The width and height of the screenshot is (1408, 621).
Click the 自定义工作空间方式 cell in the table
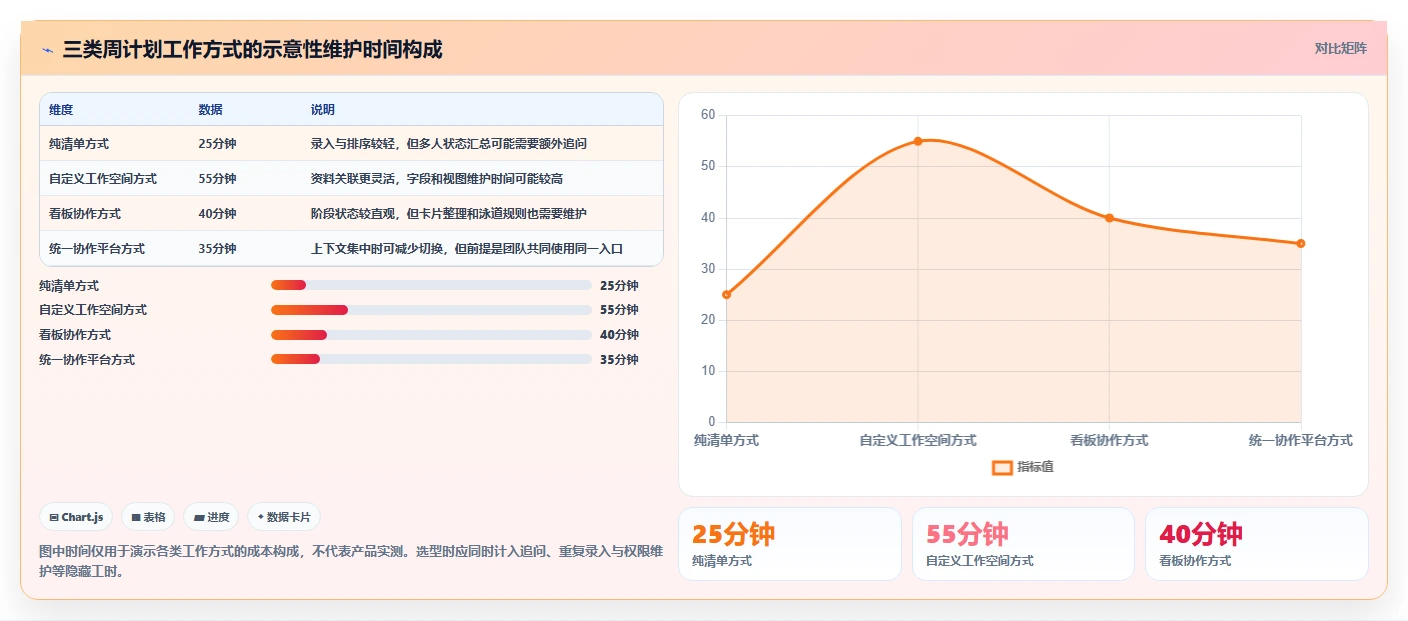pos(103,179)
